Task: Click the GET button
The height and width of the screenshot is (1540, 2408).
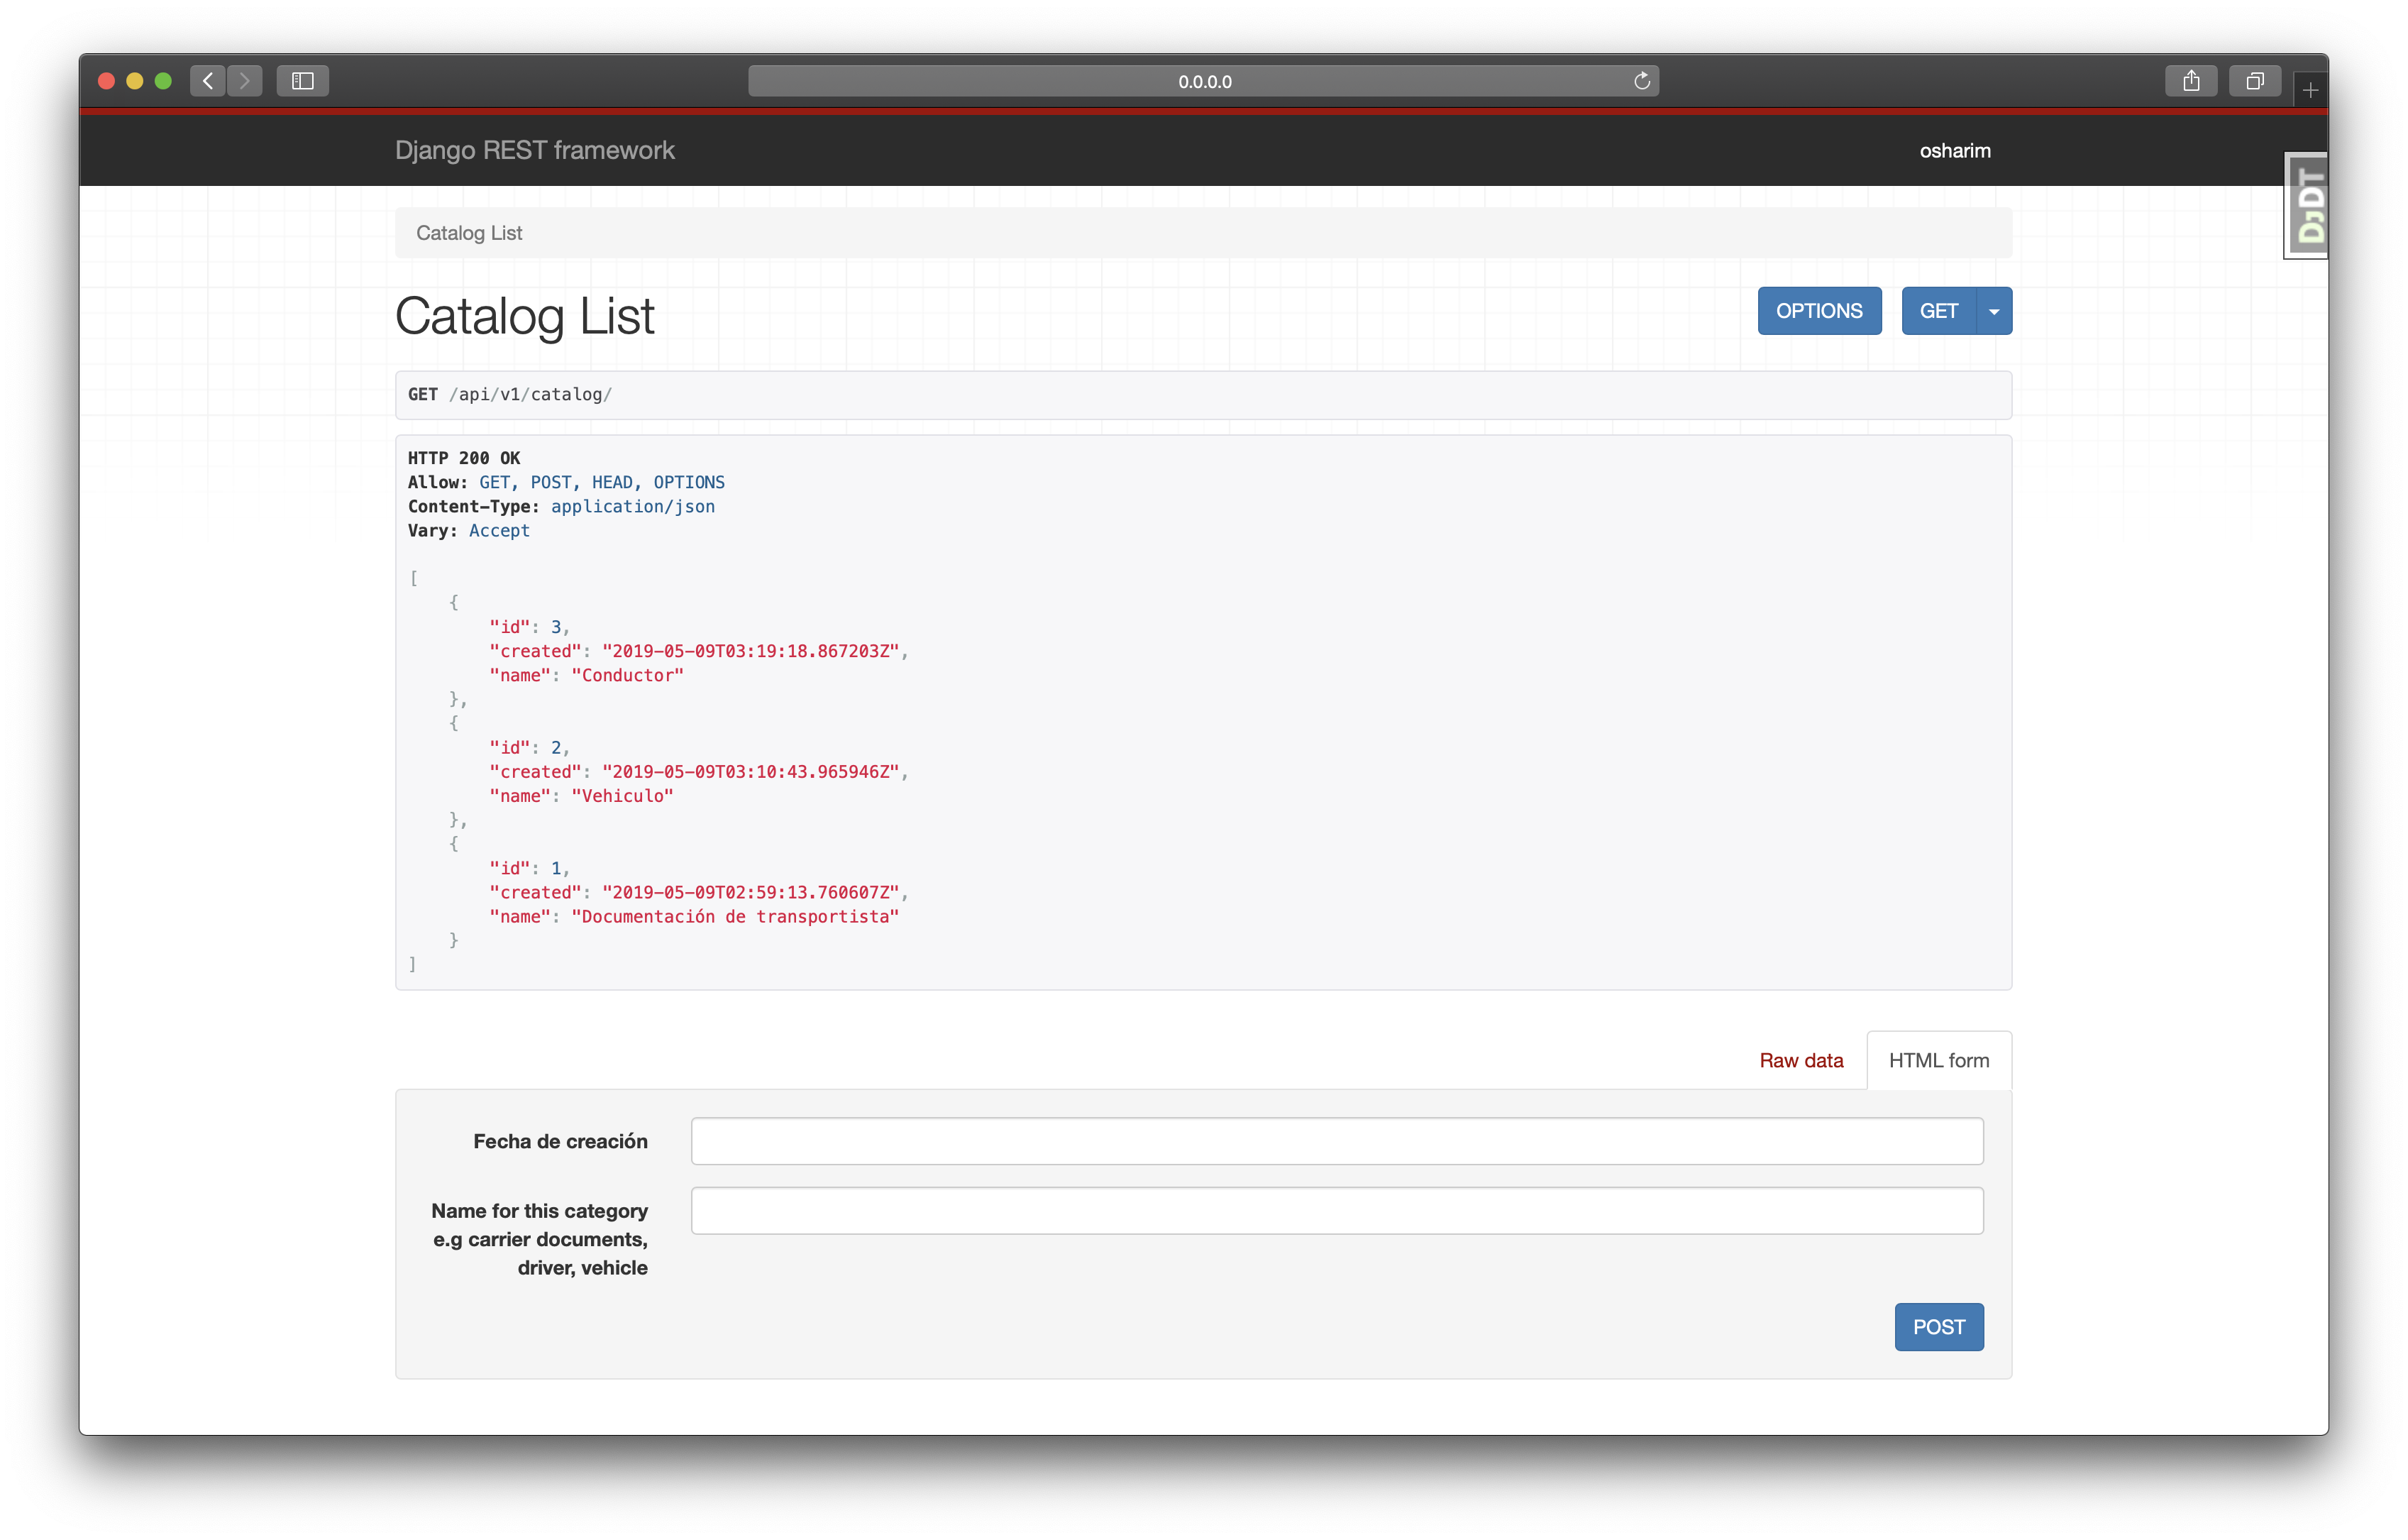Action: click(1938, 311)
